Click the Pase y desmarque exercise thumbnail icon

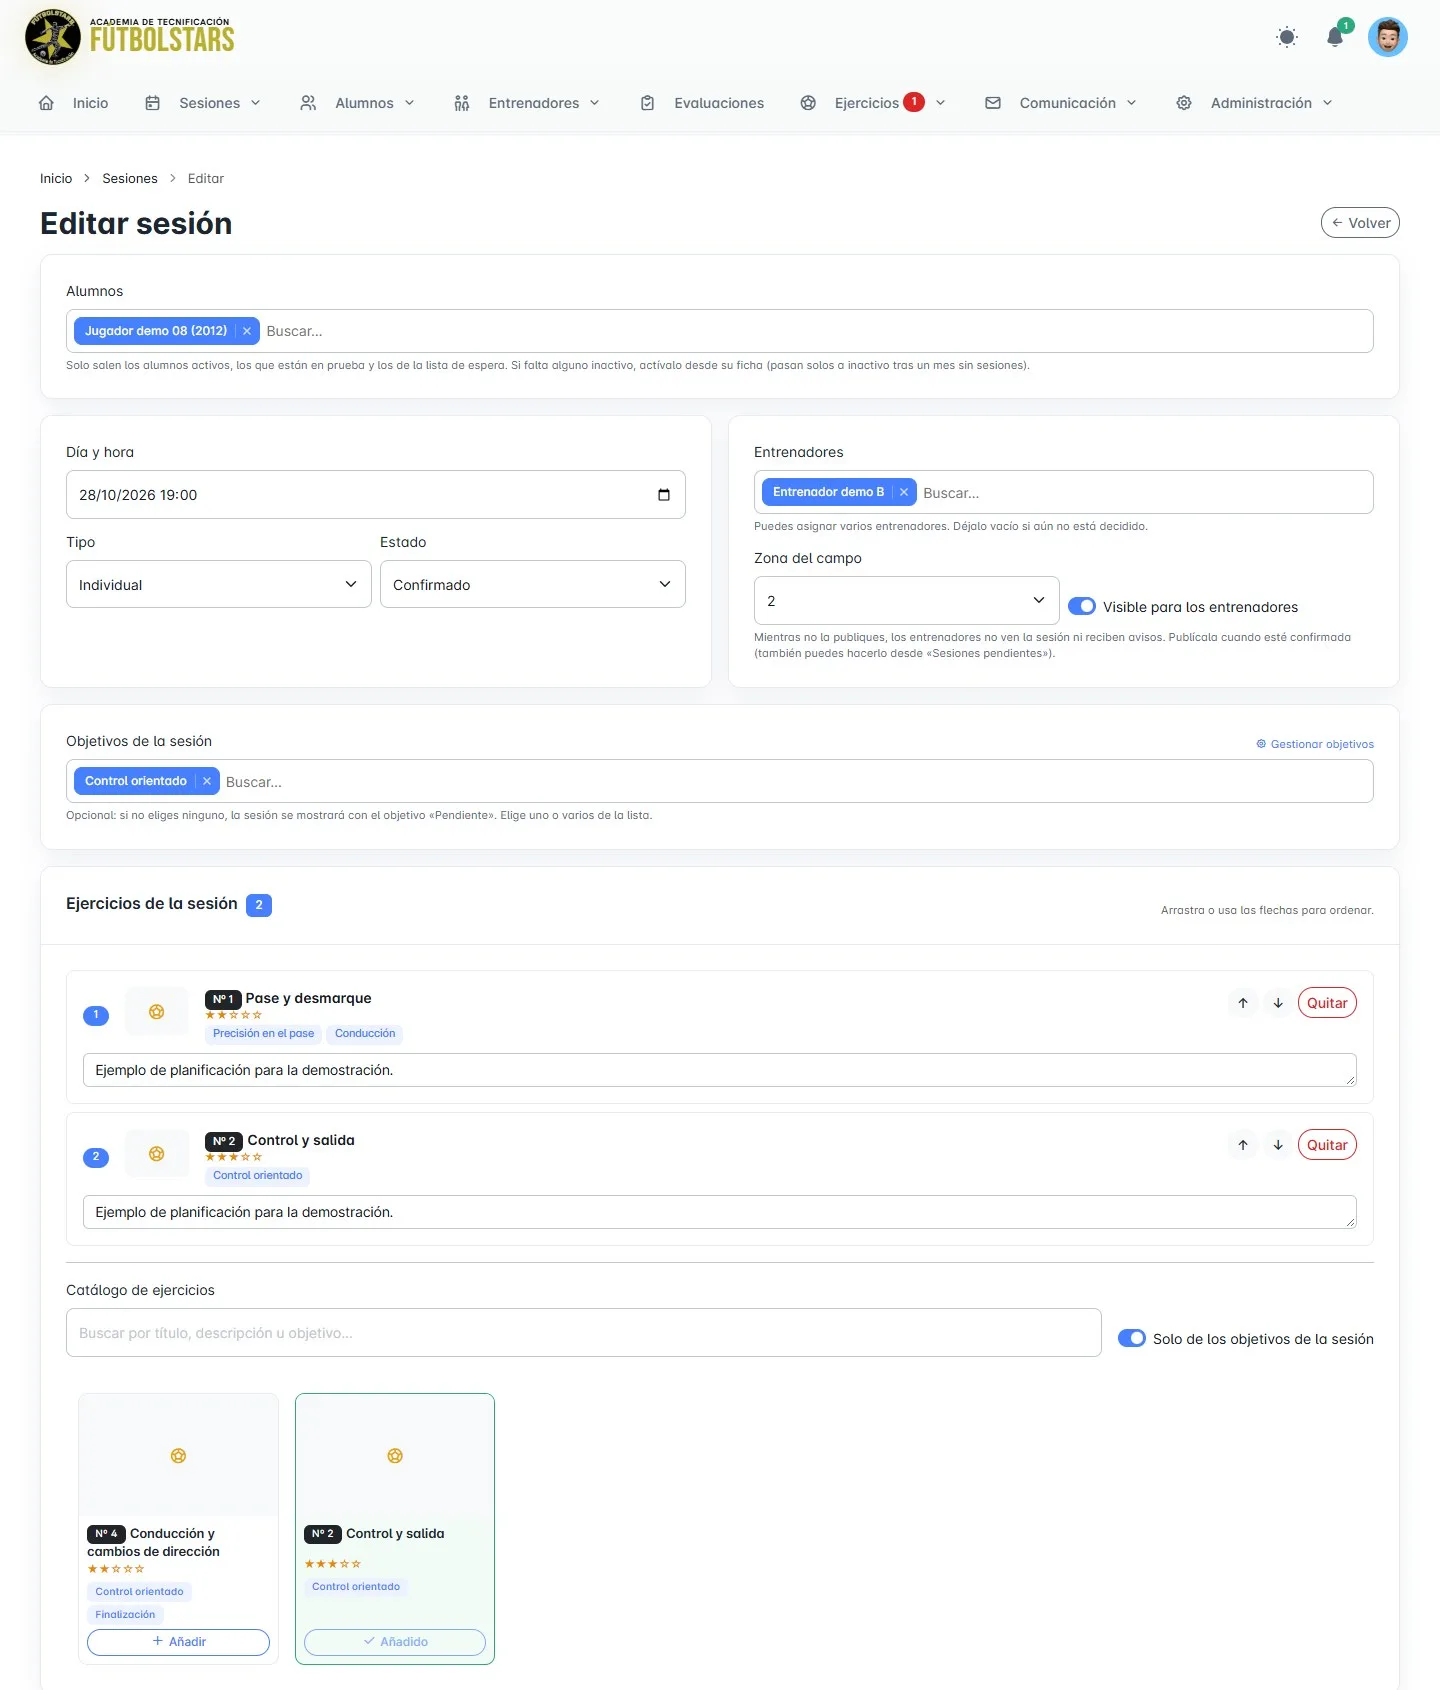[x=157, y=1011]
